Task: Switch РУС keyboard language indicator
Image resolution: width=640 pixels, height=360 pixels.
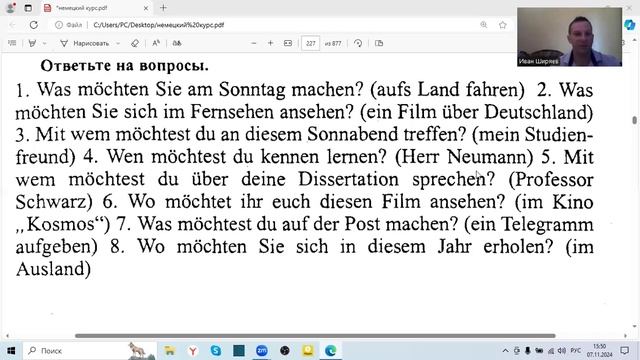Action: pos(576,351)
